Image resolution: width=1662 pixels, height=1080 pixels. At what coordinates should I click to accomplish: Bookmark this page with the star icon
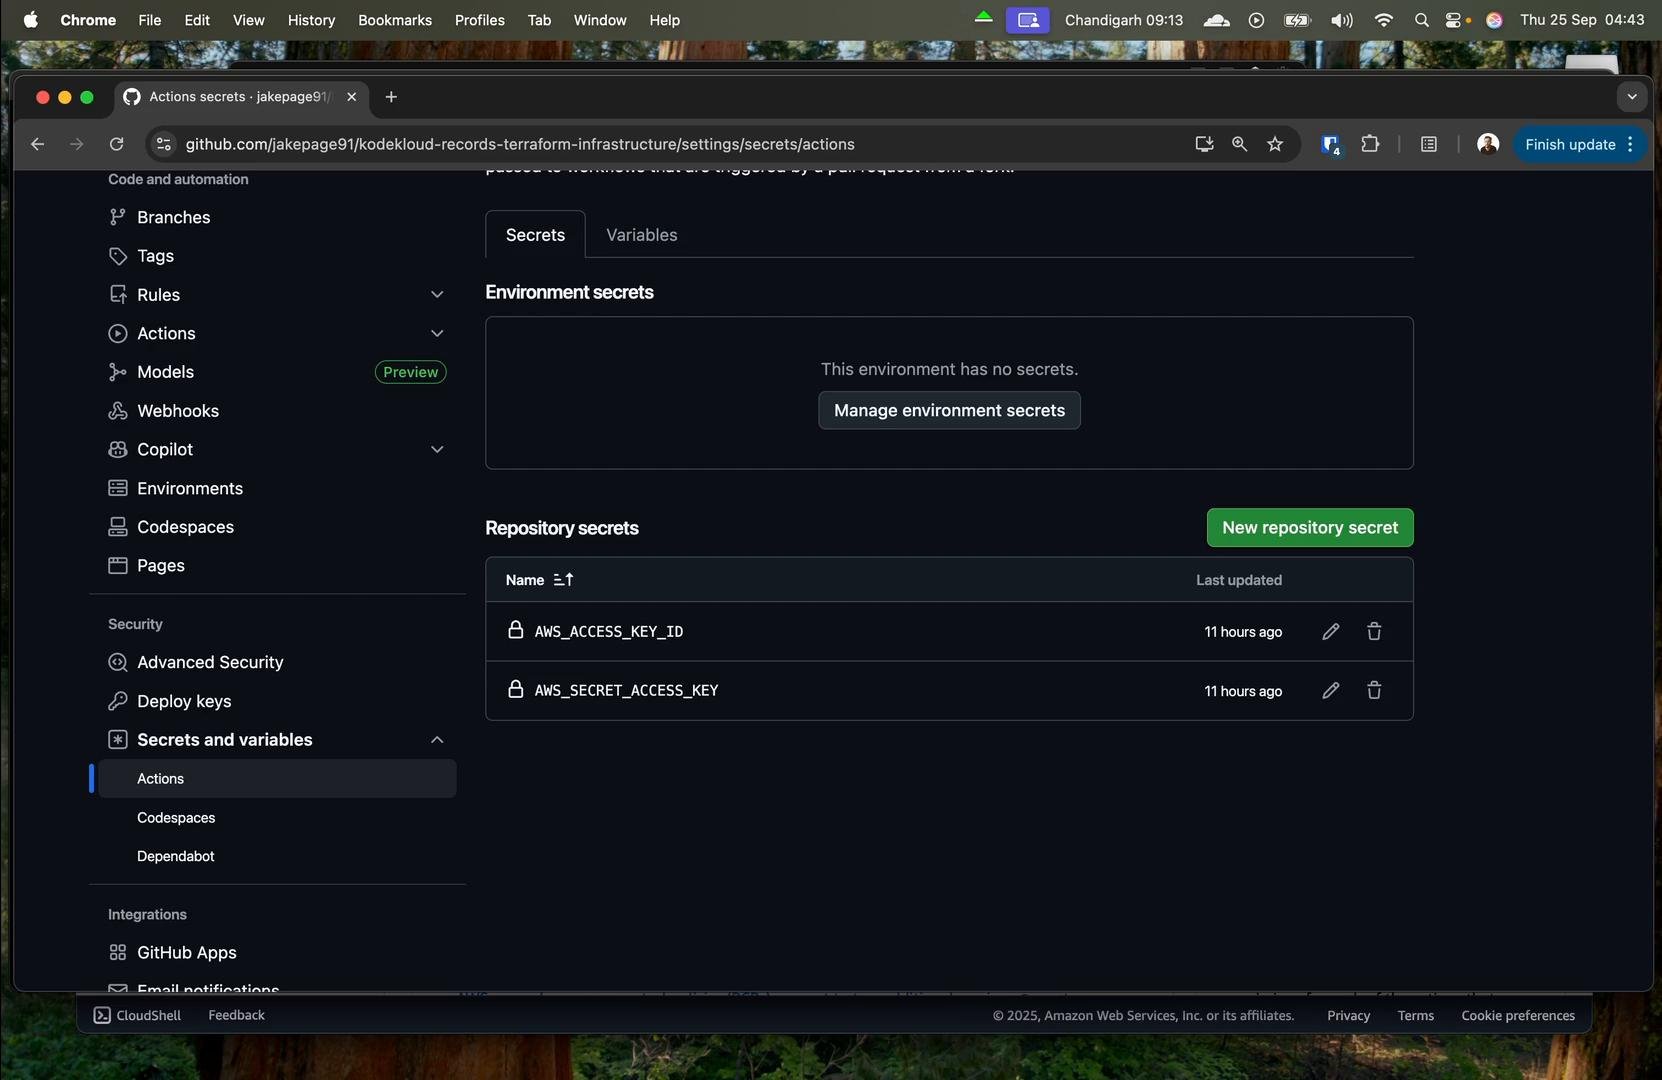pyautogui.click(x=1275, y=144)
